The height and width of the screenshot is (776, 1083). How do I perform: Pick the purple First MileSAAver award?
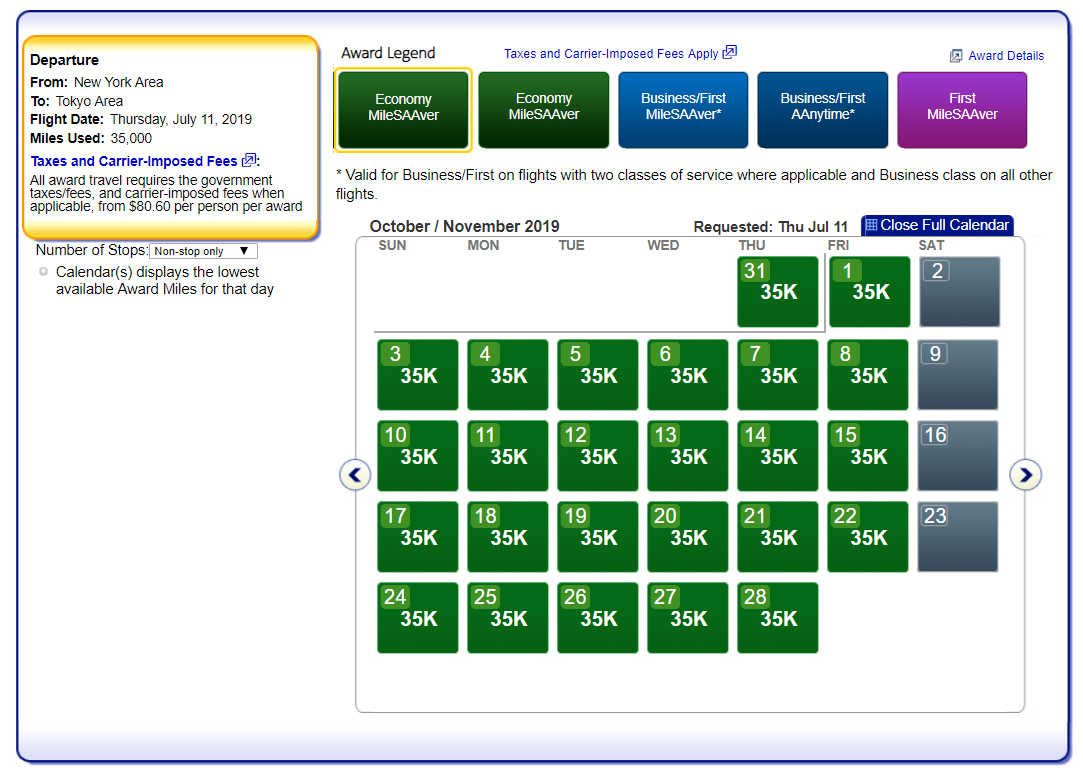click(962, 107)
